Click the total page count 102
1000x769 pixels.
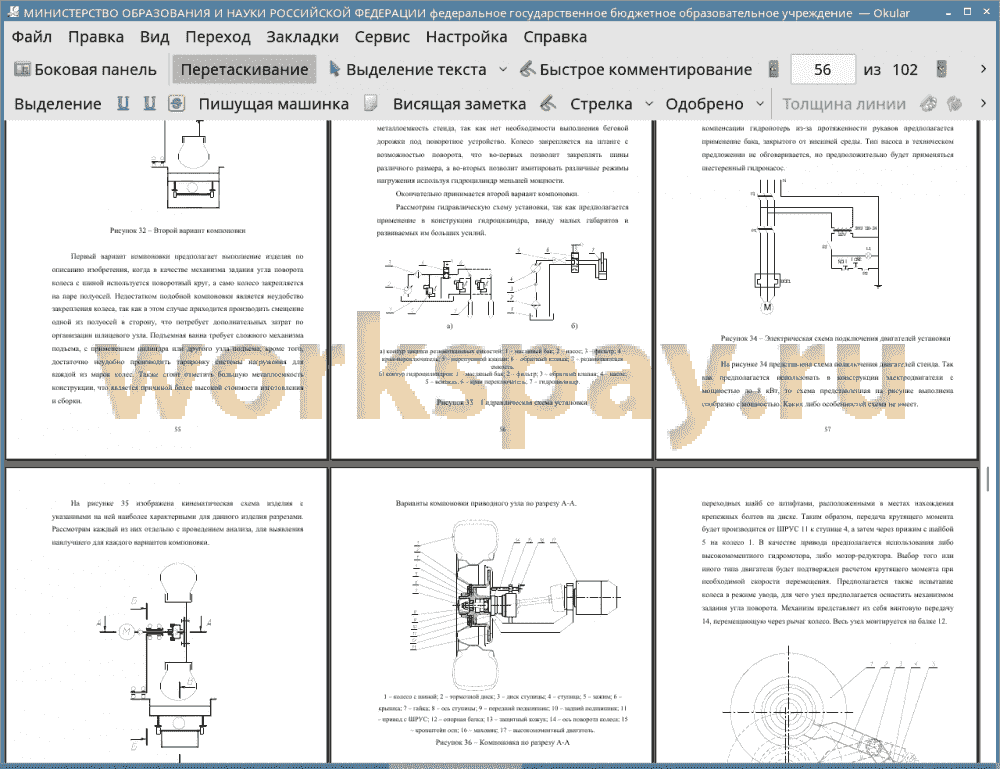pos(904,70)
